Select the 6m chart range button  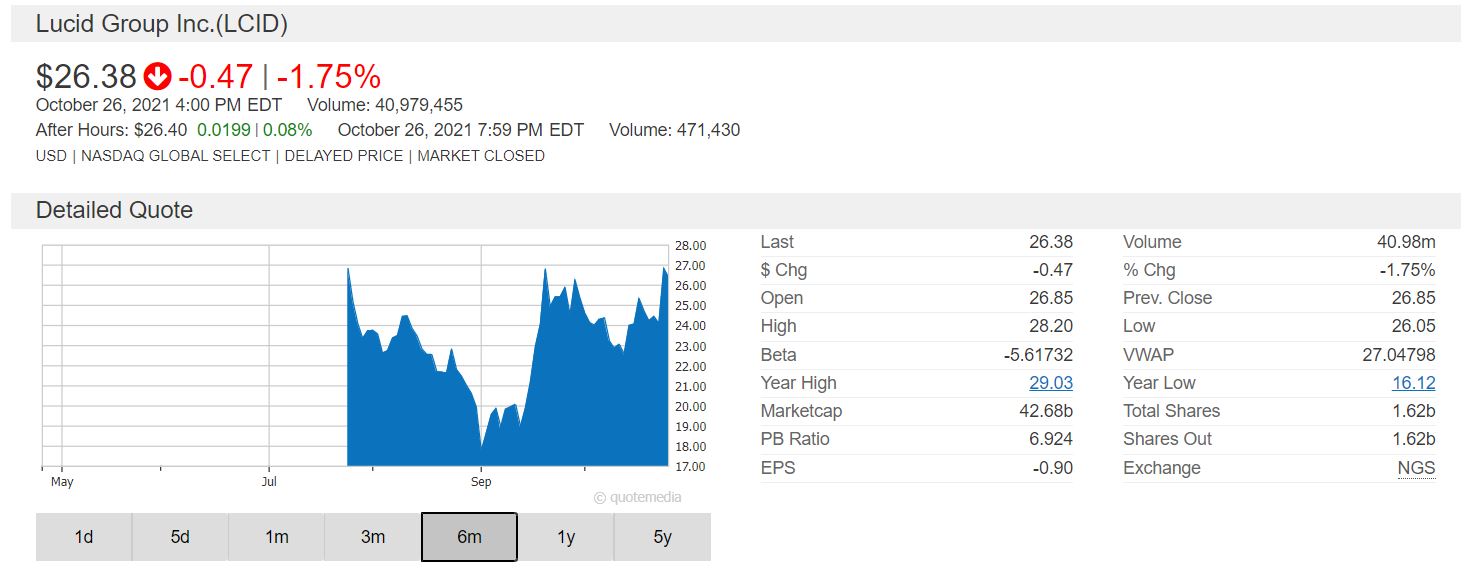coord(469,537)
